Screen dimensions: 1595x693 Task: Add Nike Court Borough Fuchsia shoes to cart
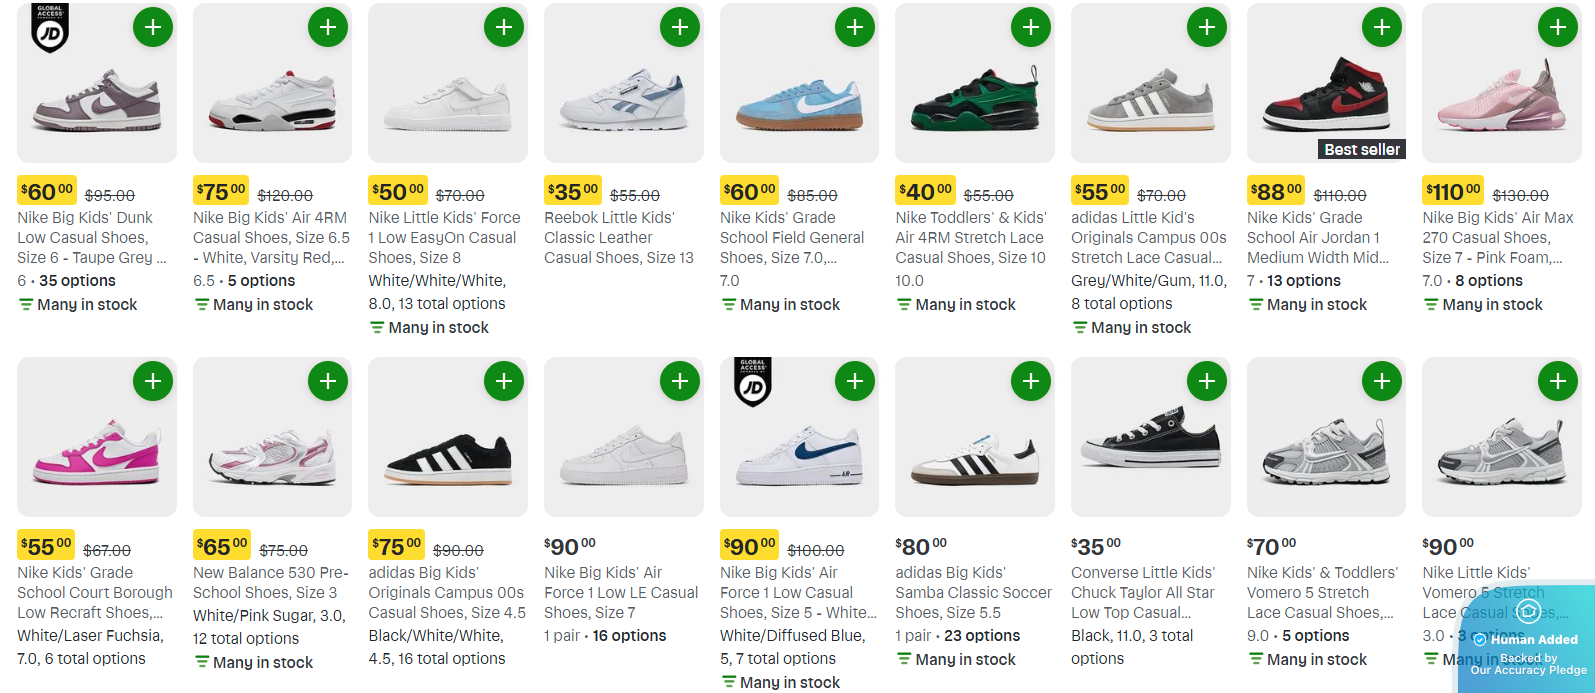click(x=153, y=381)
